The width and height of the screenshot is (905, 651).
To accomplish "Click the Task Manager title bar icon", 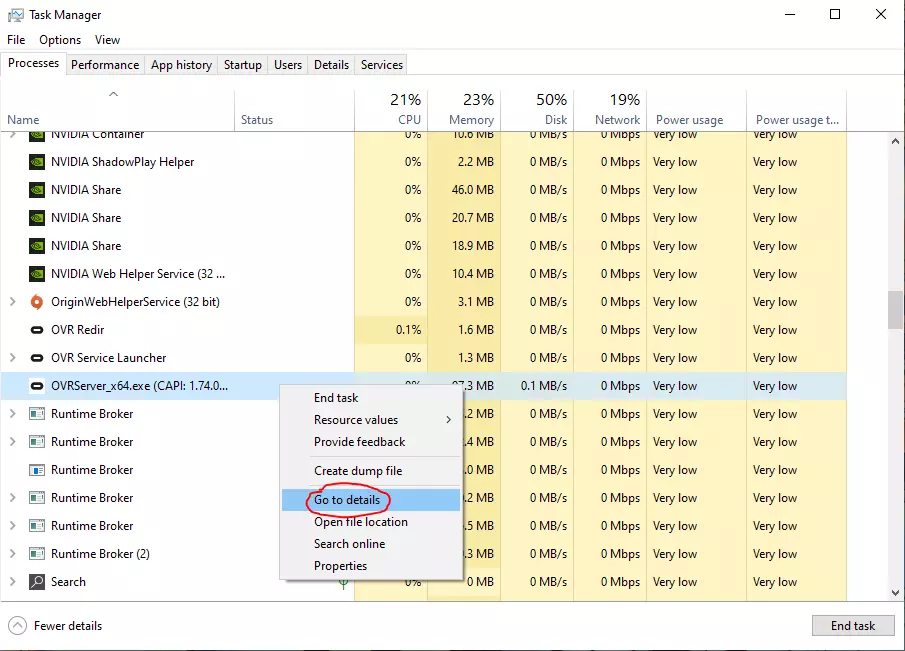I will pos(16,15).
